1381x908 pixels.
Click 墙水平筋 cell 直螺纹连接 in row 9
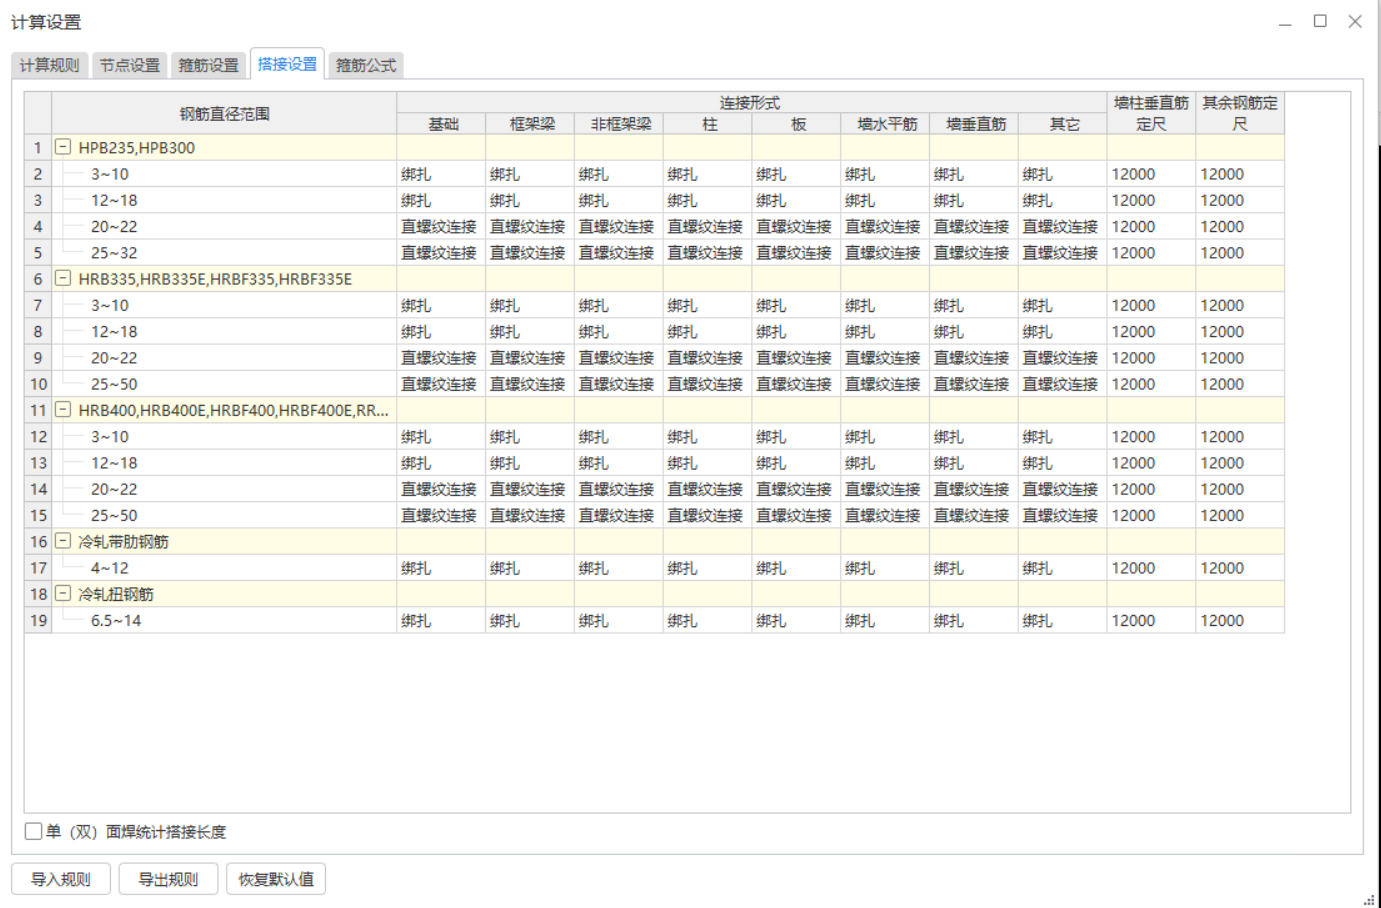[886, 358]
